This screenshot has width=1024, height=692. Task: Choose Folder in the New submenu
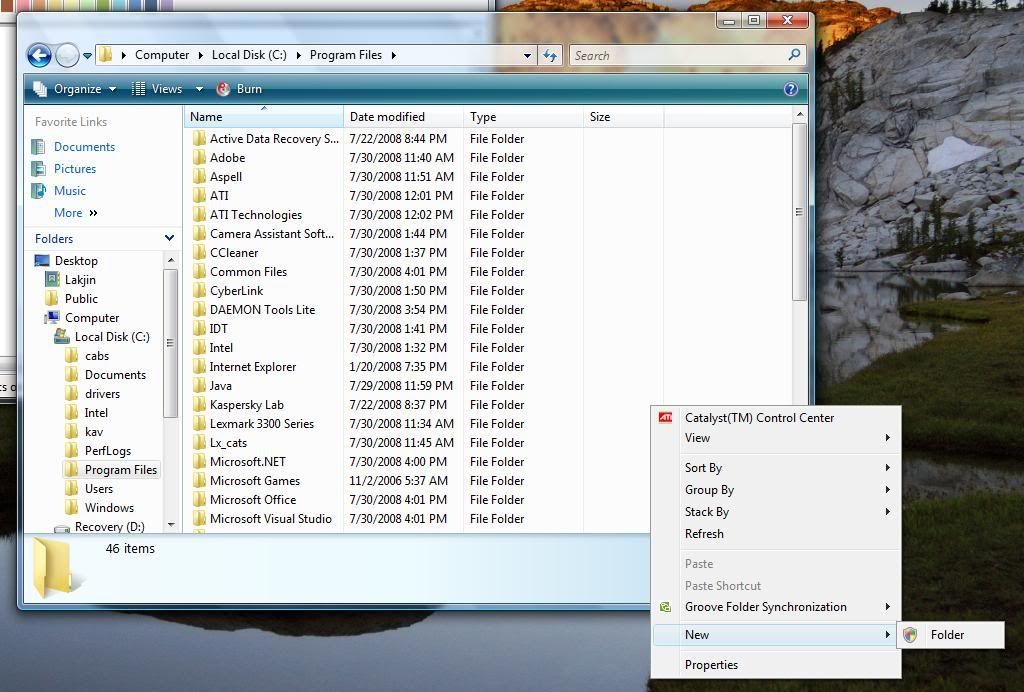point(951,635)
